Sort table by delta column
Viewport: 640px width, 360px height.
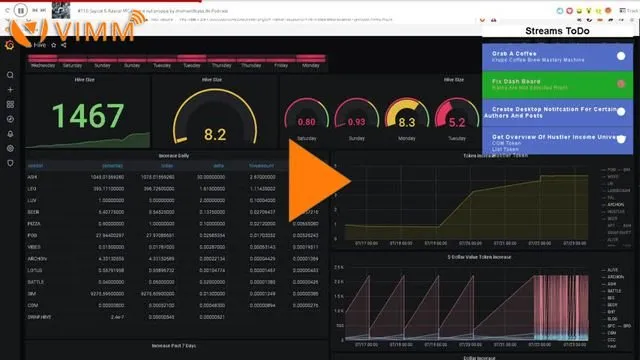point(218,166)
